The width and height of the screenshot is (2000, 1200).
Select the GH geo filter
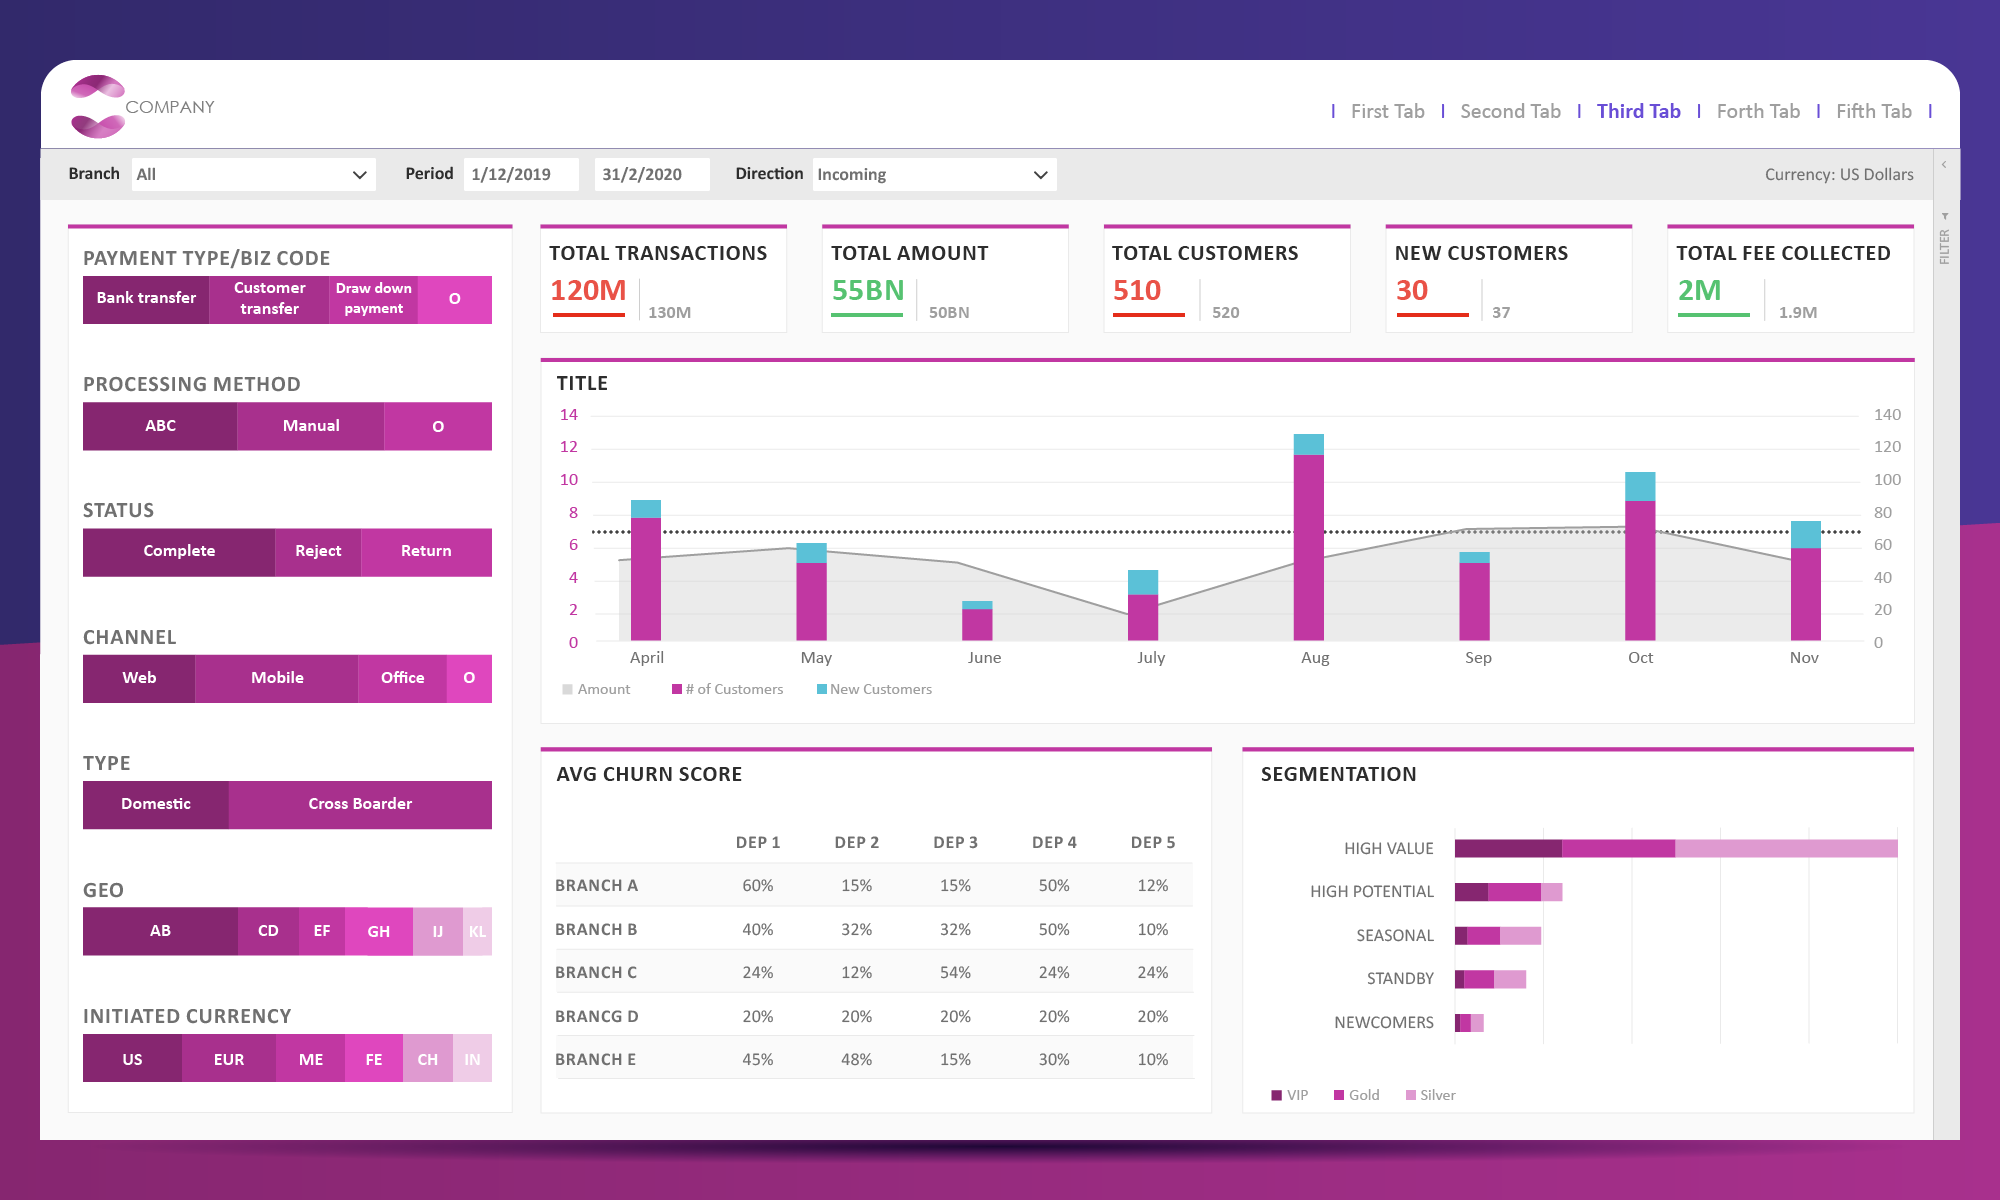(x=378, y=932)
